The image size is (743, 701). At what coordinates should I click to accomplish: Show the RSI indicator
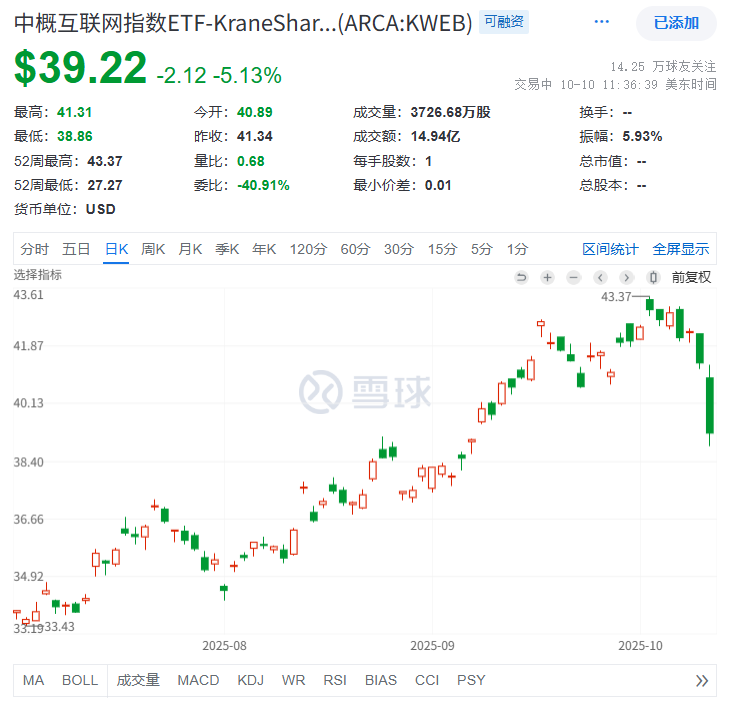click(x=335, y=681)
